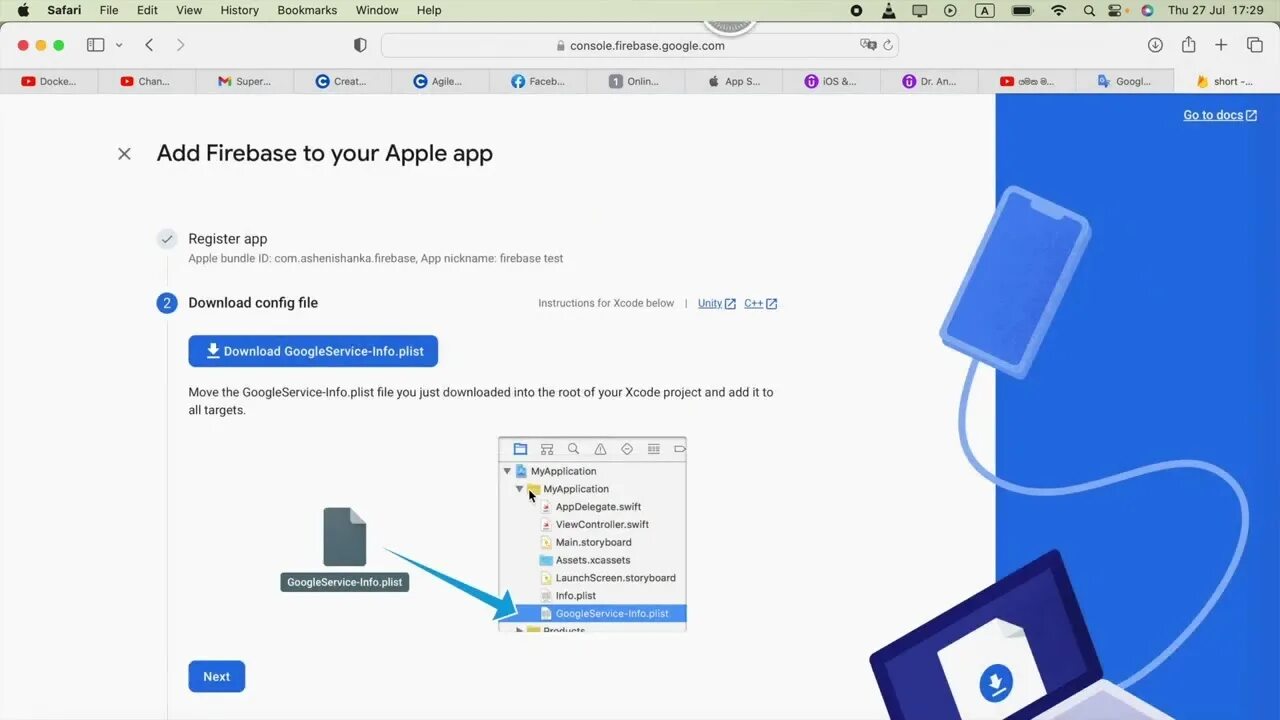1280x720 pixels.
Task: Open the Wi-Fi menu
Action: pos(1058,10)
